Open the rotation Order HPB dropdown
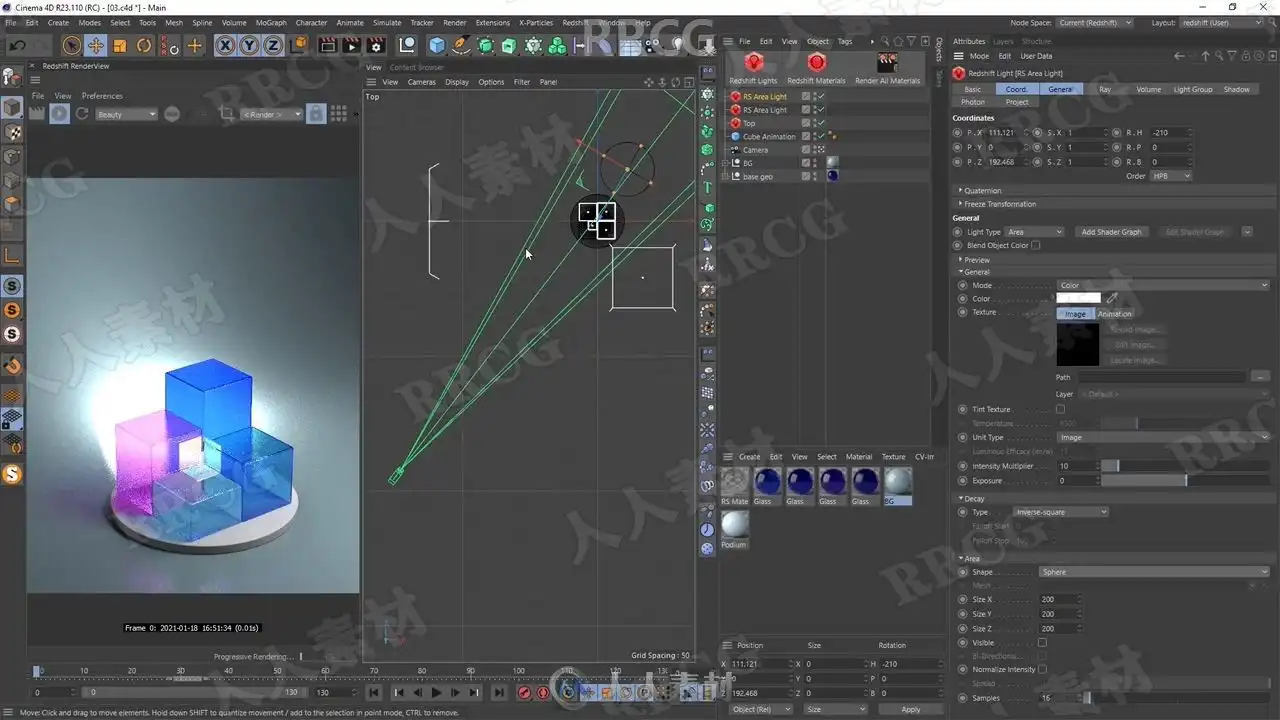Image resolution: width=1280 pixels, height=720 pixels. (1172, 176)
